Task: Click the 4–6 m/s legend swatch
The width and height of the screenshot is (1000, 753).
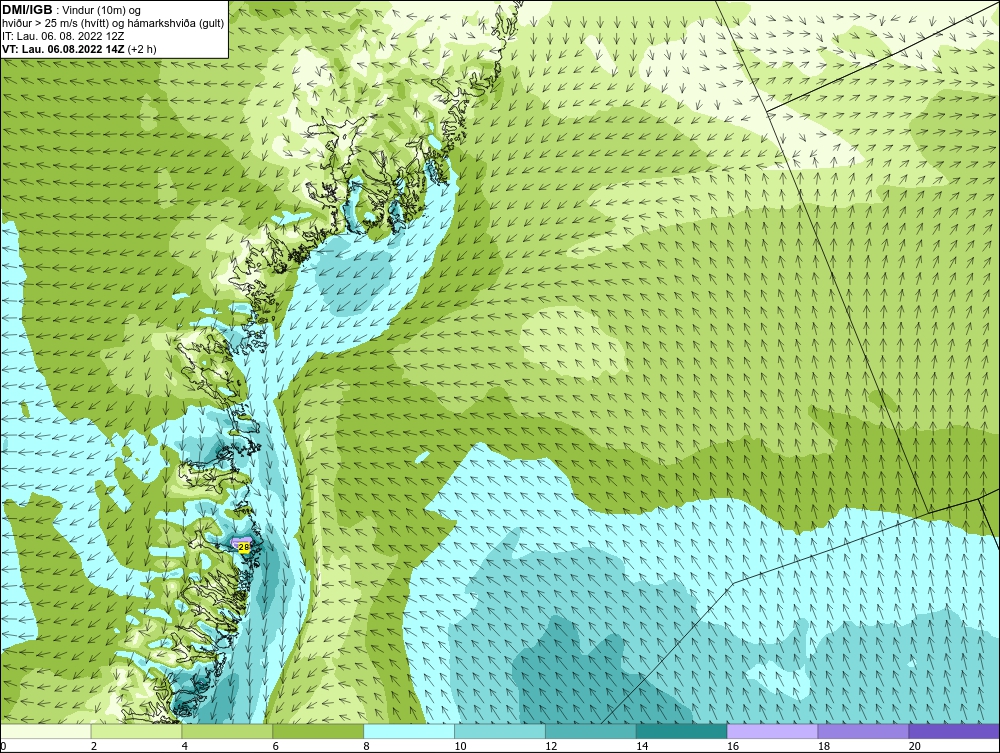Action: (x=227, y=731)
